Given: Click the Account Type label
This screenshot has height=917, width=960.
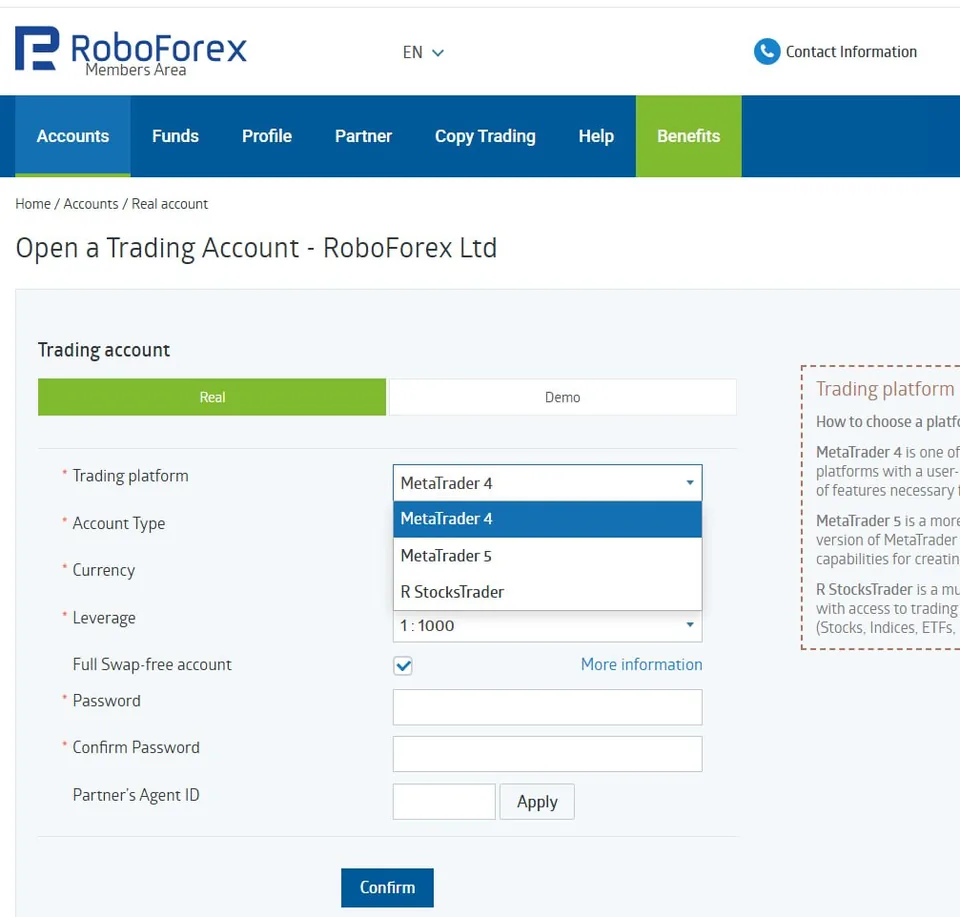Looking at the screenshot, I should [119, 524].
